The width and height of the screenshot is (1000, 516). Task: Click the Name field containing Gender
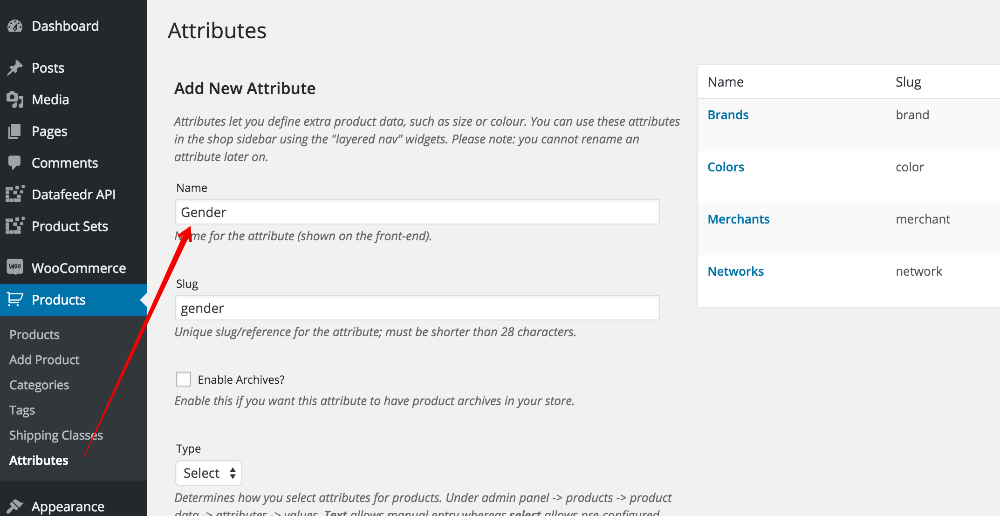417,212
